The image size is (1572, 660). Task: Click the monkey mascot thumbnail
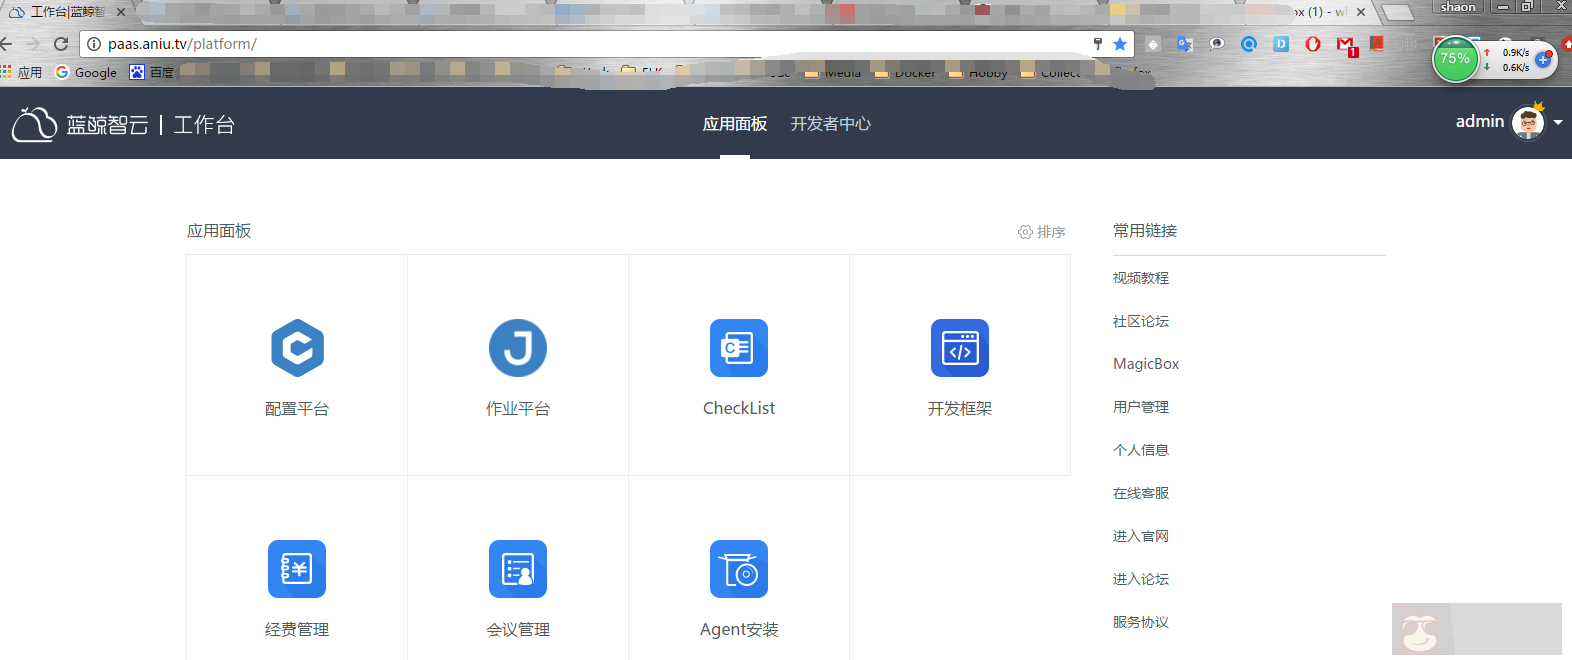[x=1420, y=631]
